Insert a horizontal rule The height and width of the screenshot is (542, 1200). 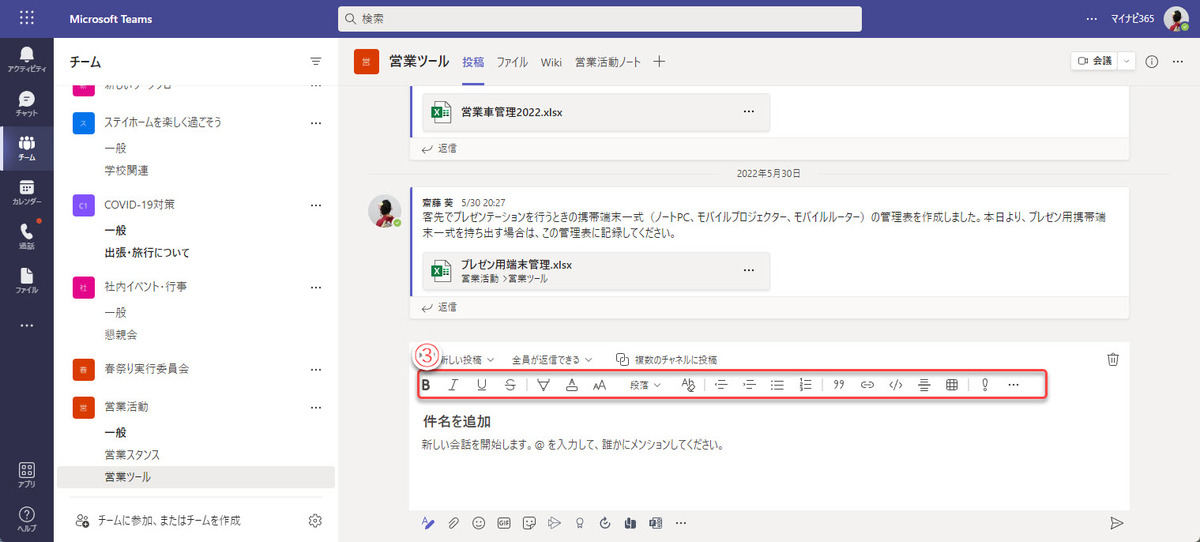click(x=924, y=384)
